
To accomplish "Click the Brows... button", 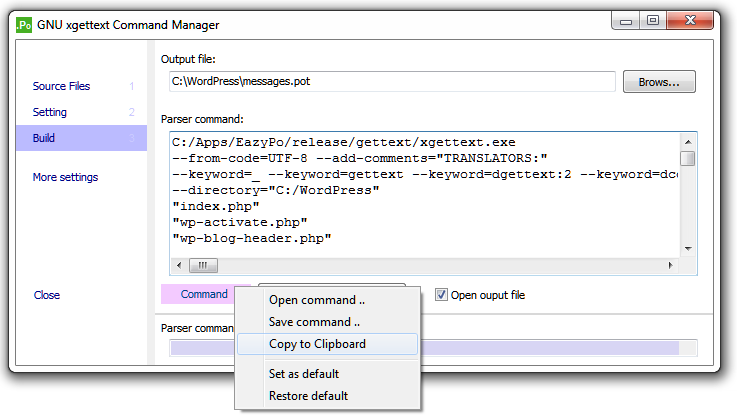I will 659,82.
